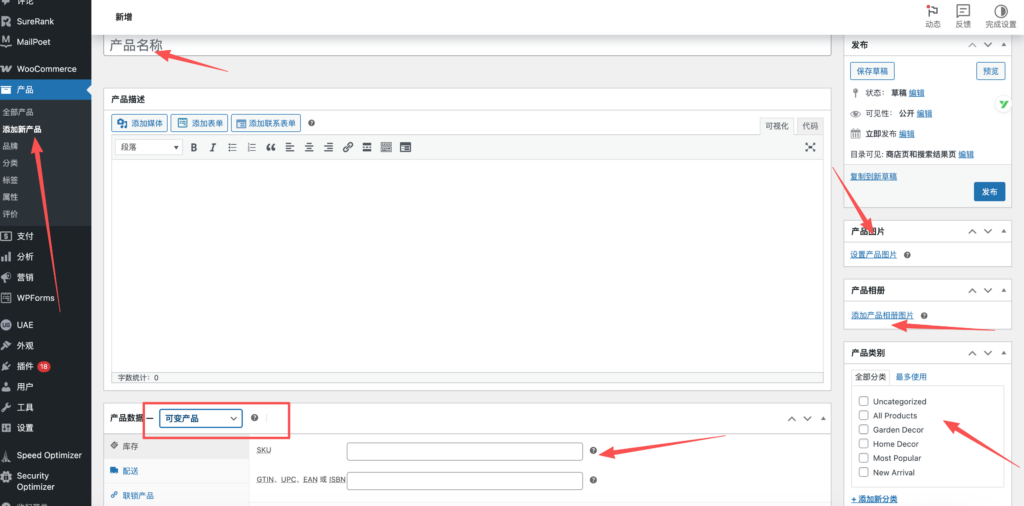Apply italic formatting in the editor

click(212, 147)
